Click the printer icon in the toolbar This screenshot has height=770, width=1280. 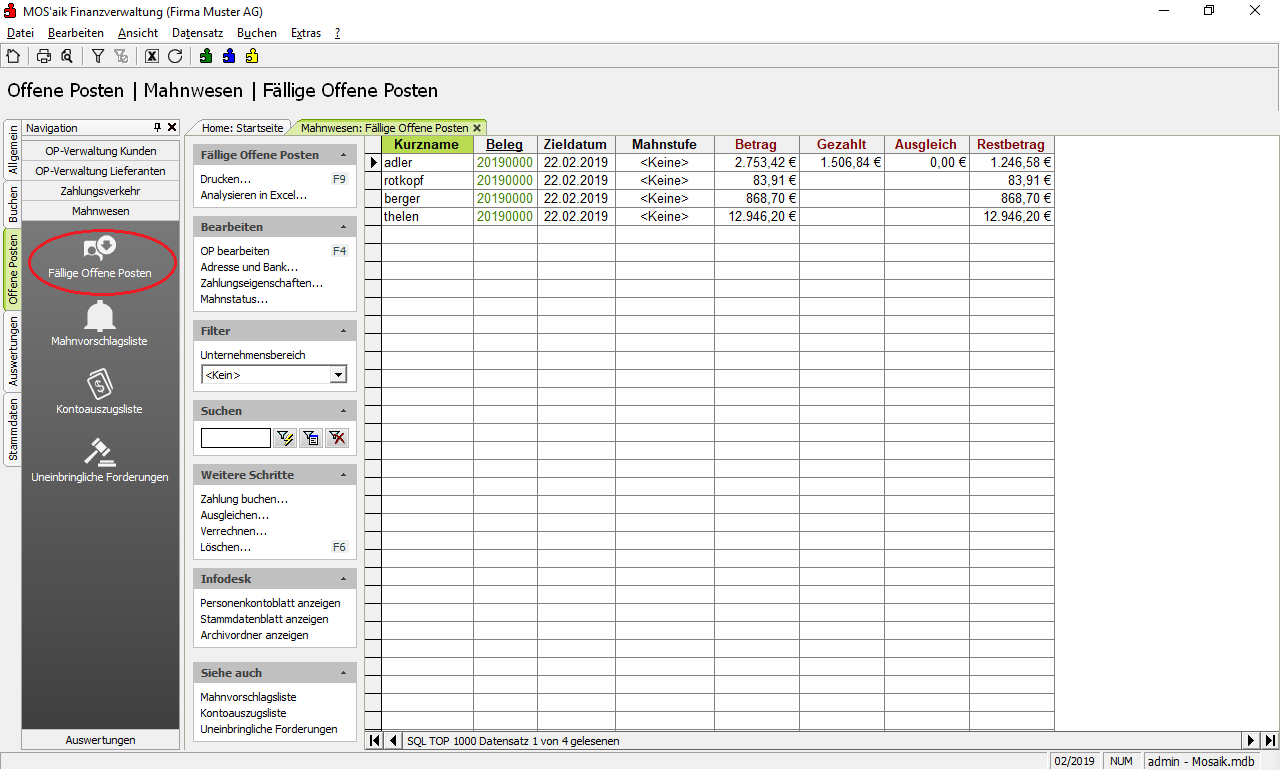pos(44,56)
